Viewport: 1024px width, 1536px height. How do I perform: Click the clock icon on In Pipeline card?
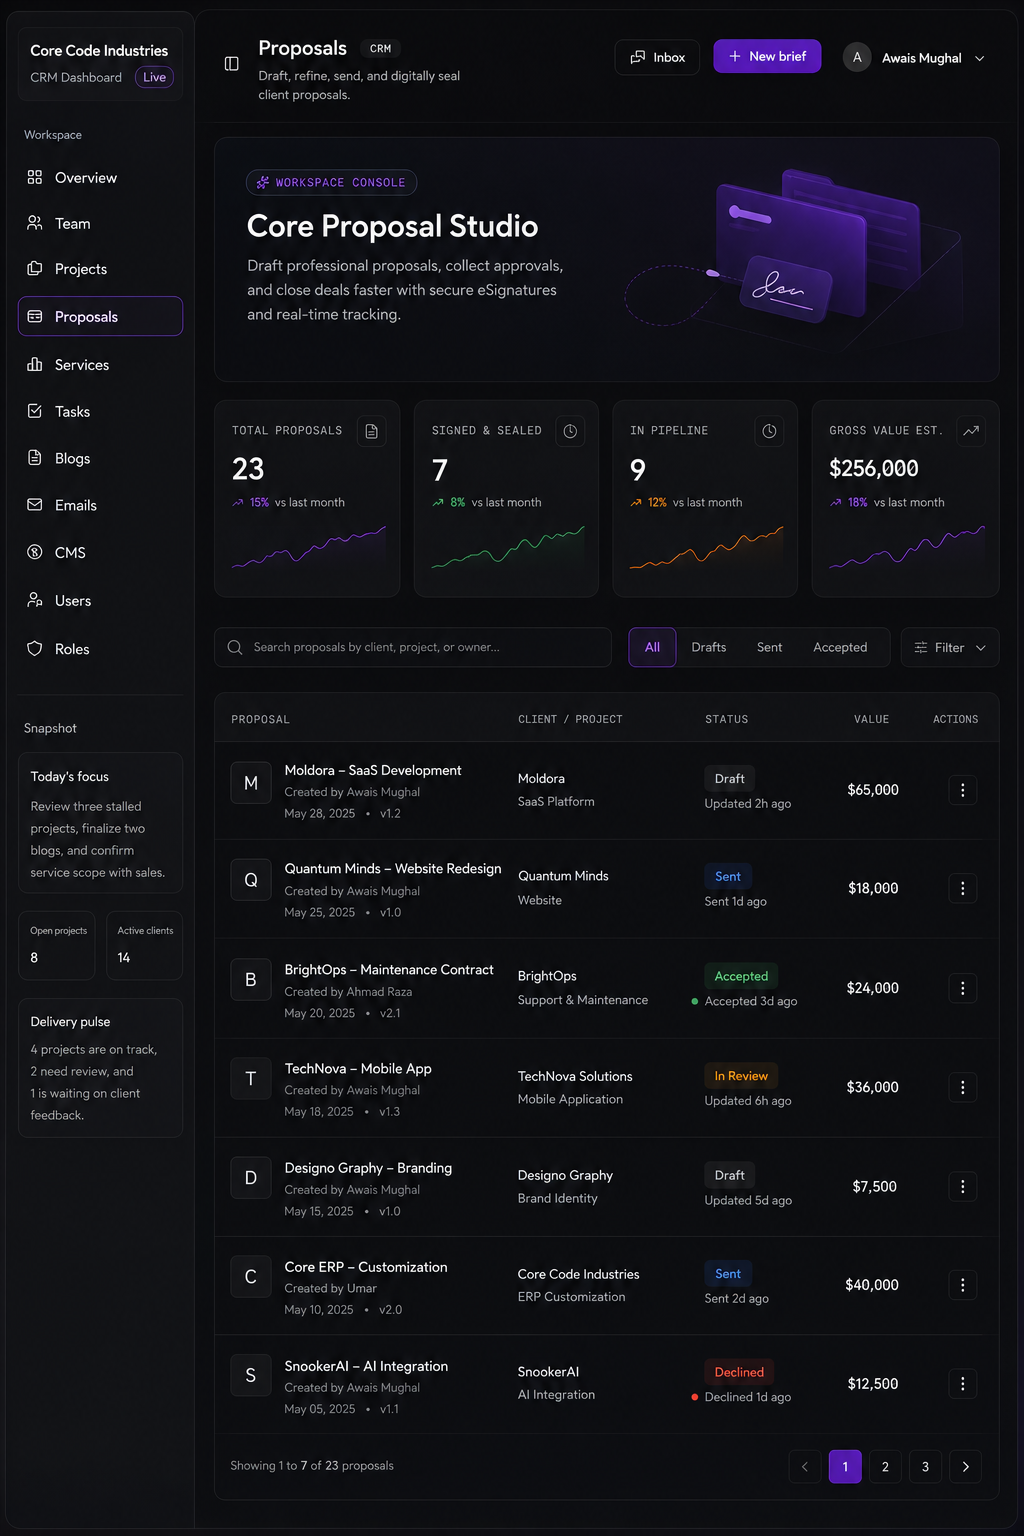(769, 431)
